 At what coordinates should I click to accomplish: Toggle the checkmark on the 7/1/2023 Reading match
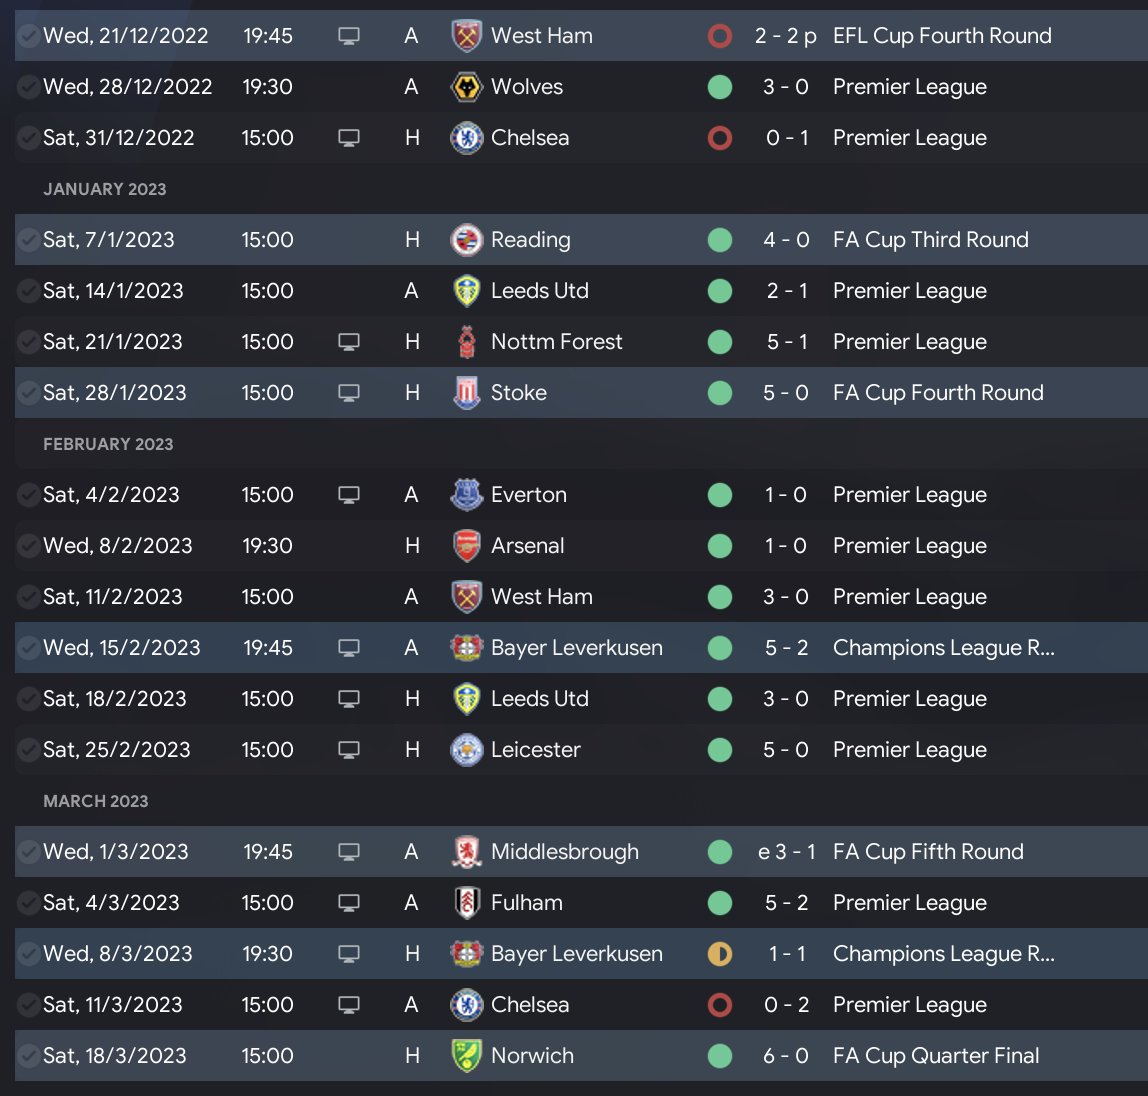tap(29, 240)
